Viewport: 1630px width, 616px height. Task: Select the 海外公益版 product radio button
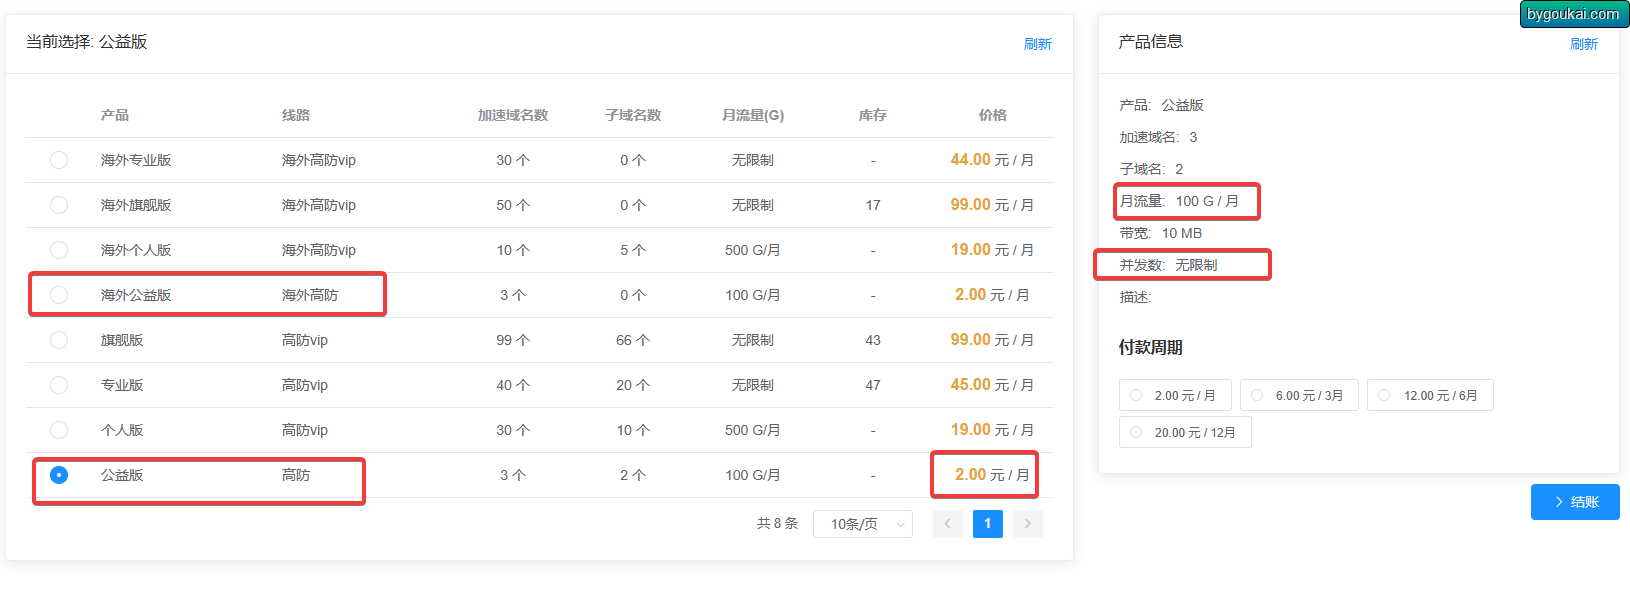(59, 295)
